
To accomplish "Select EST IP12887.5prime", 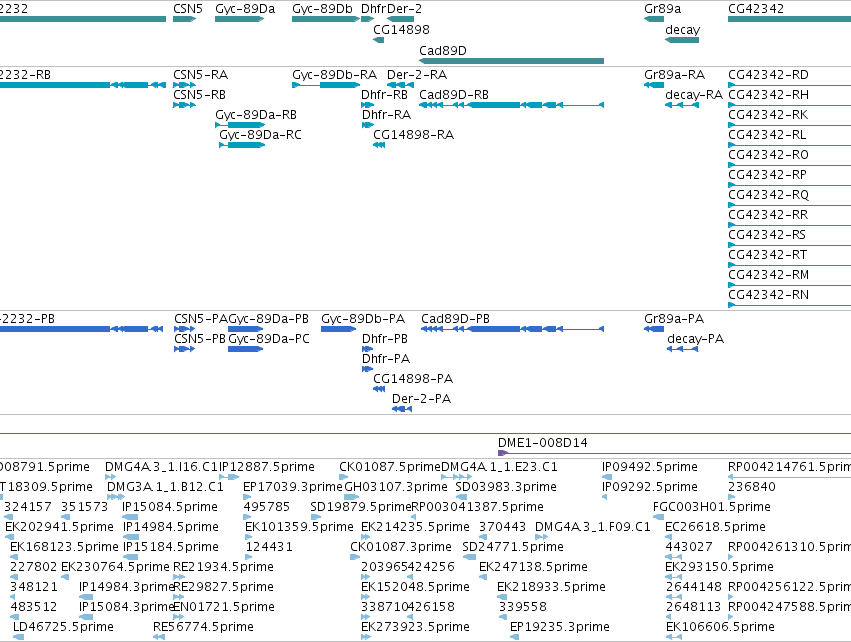I will pos(266,467).
